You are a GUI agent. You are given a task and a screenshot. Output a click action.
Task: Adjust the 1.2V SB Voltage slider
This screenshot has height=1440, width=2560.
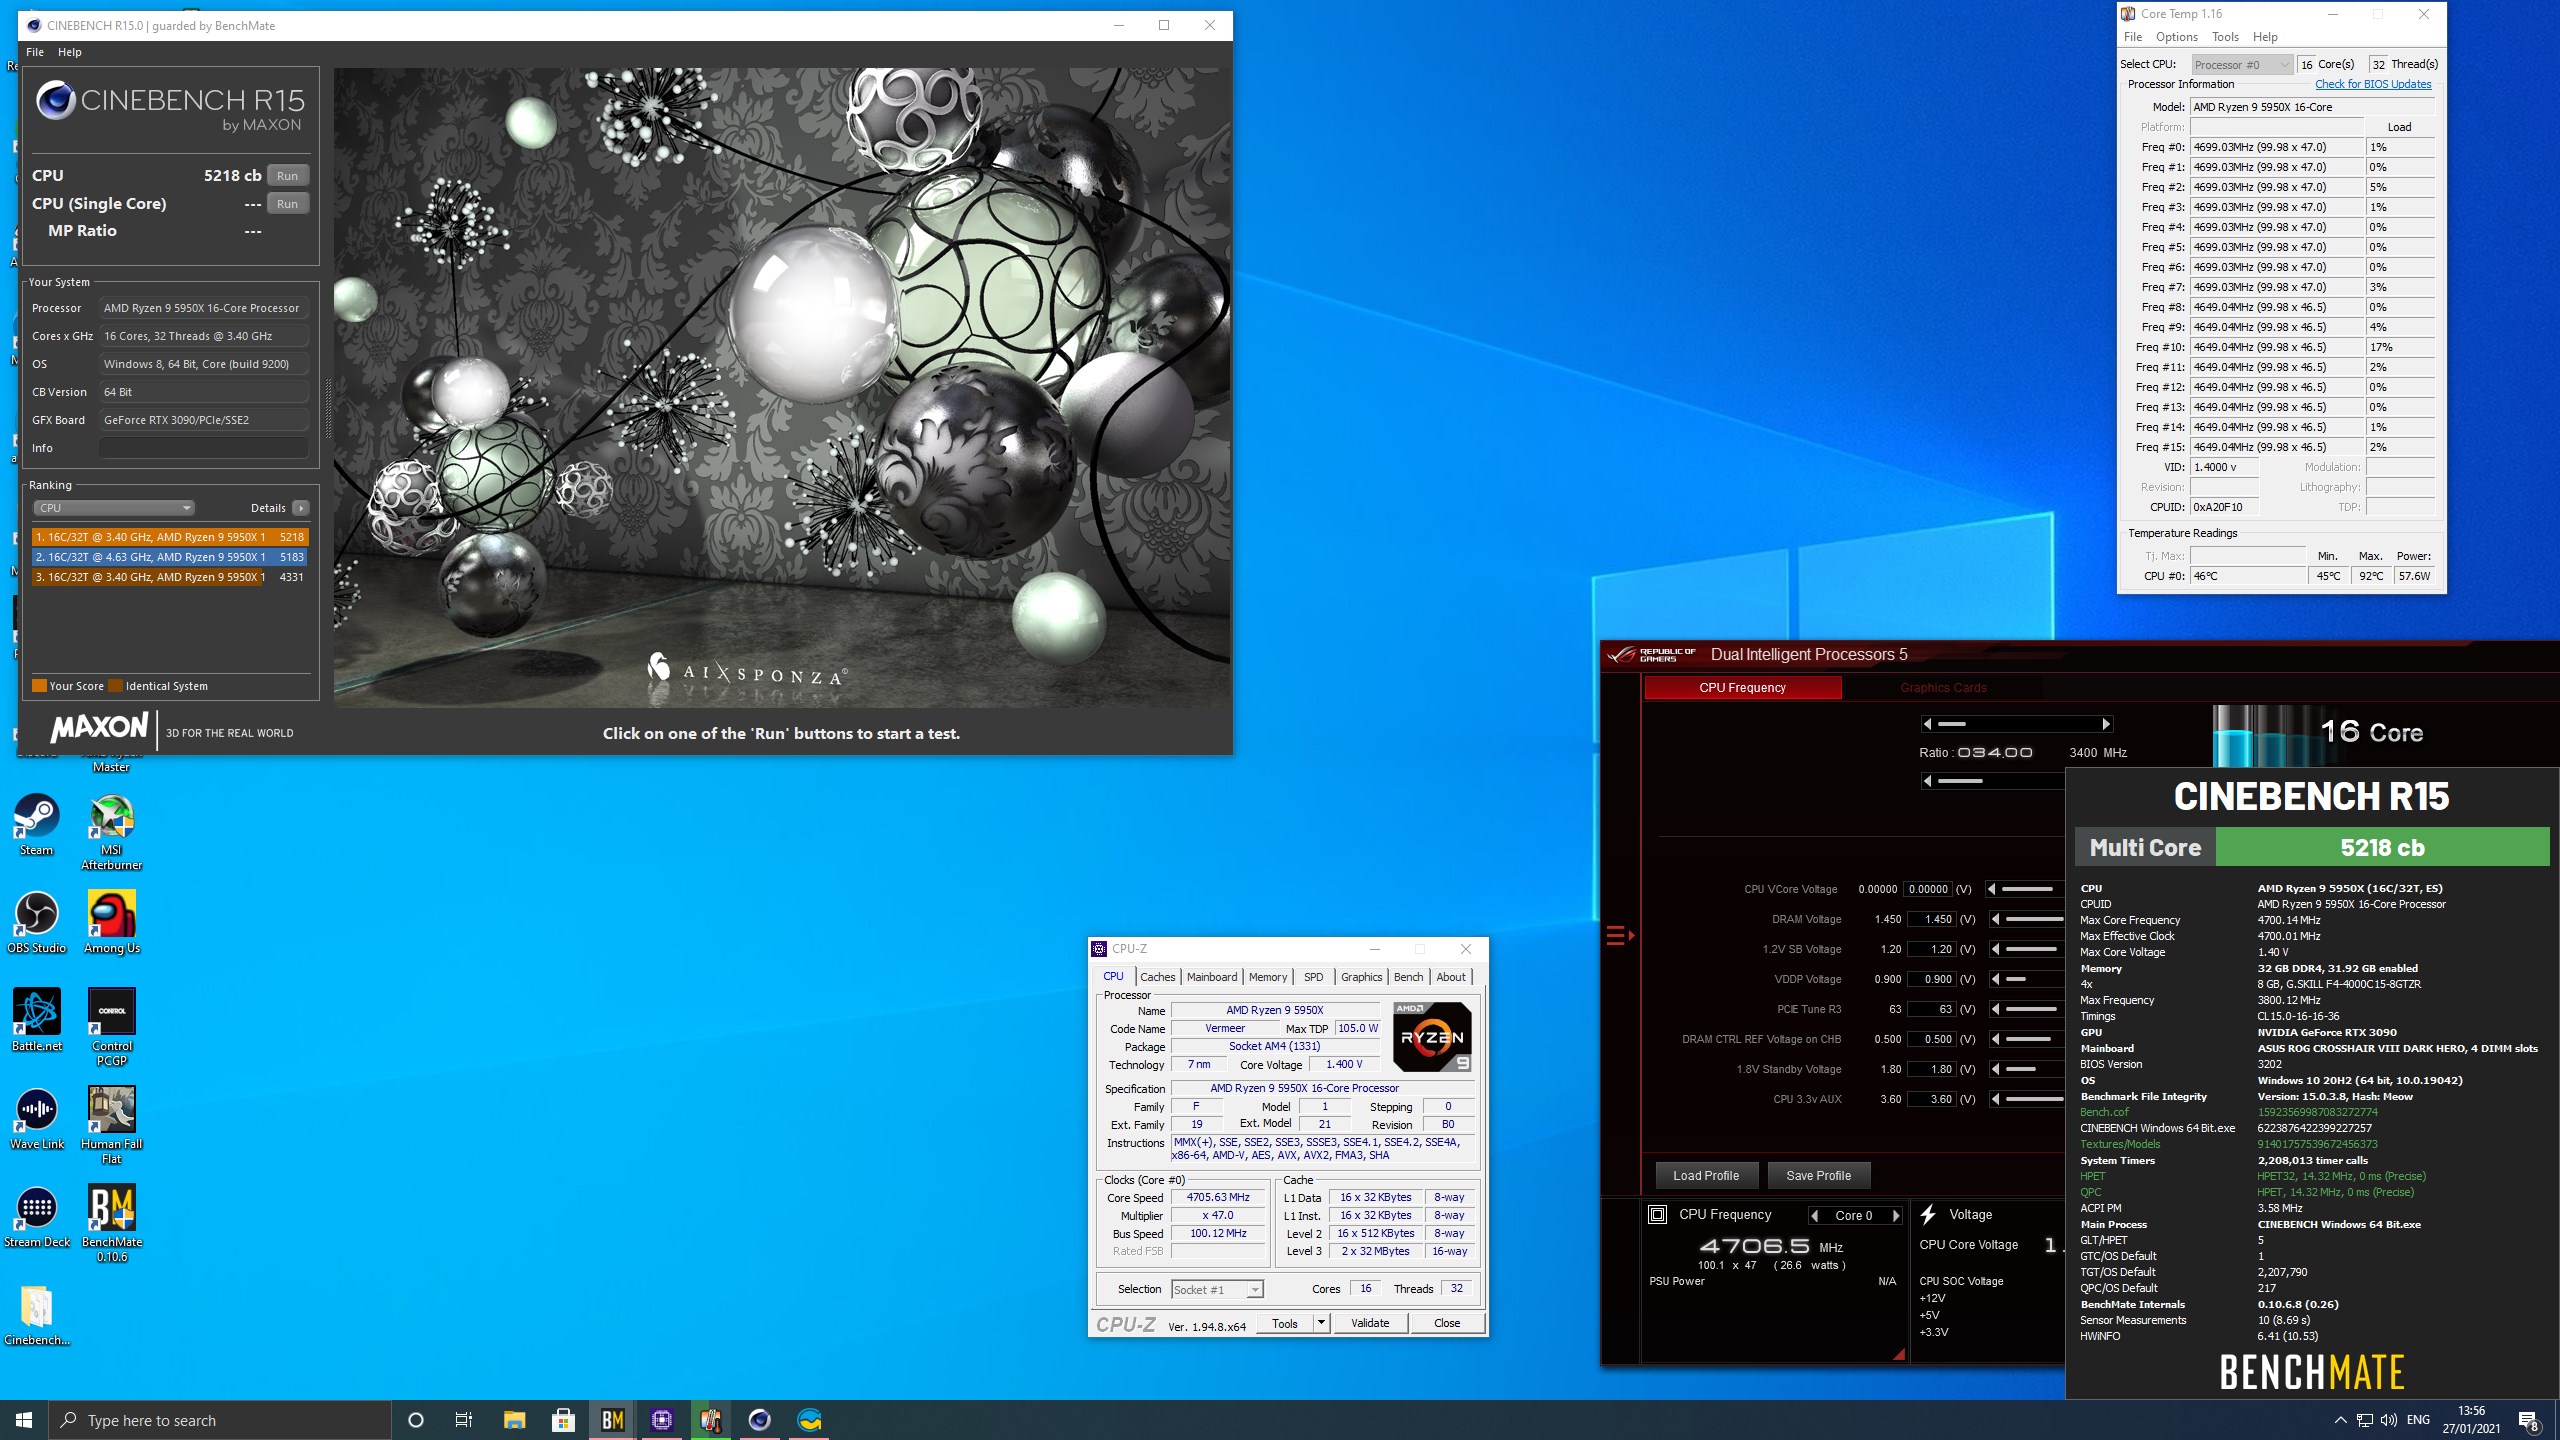pos(2031,949)
